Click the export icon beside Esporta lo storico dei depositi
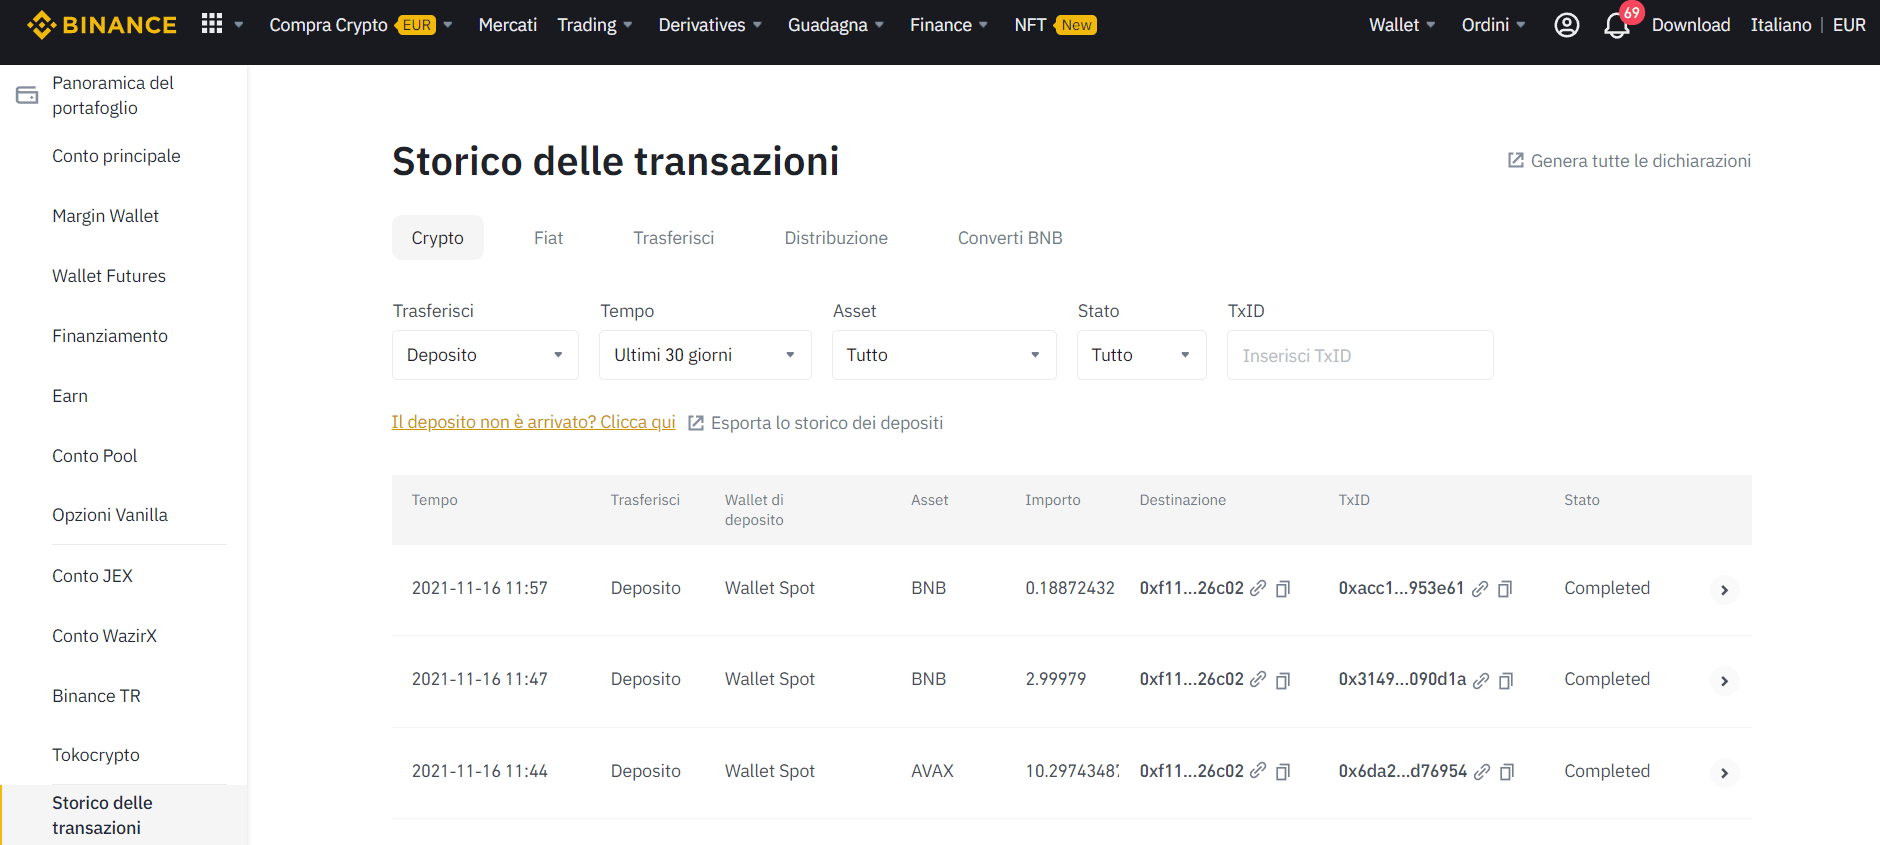Viewport: 1880px width, 845px height. pyautogui.click(x=696, y=423)
